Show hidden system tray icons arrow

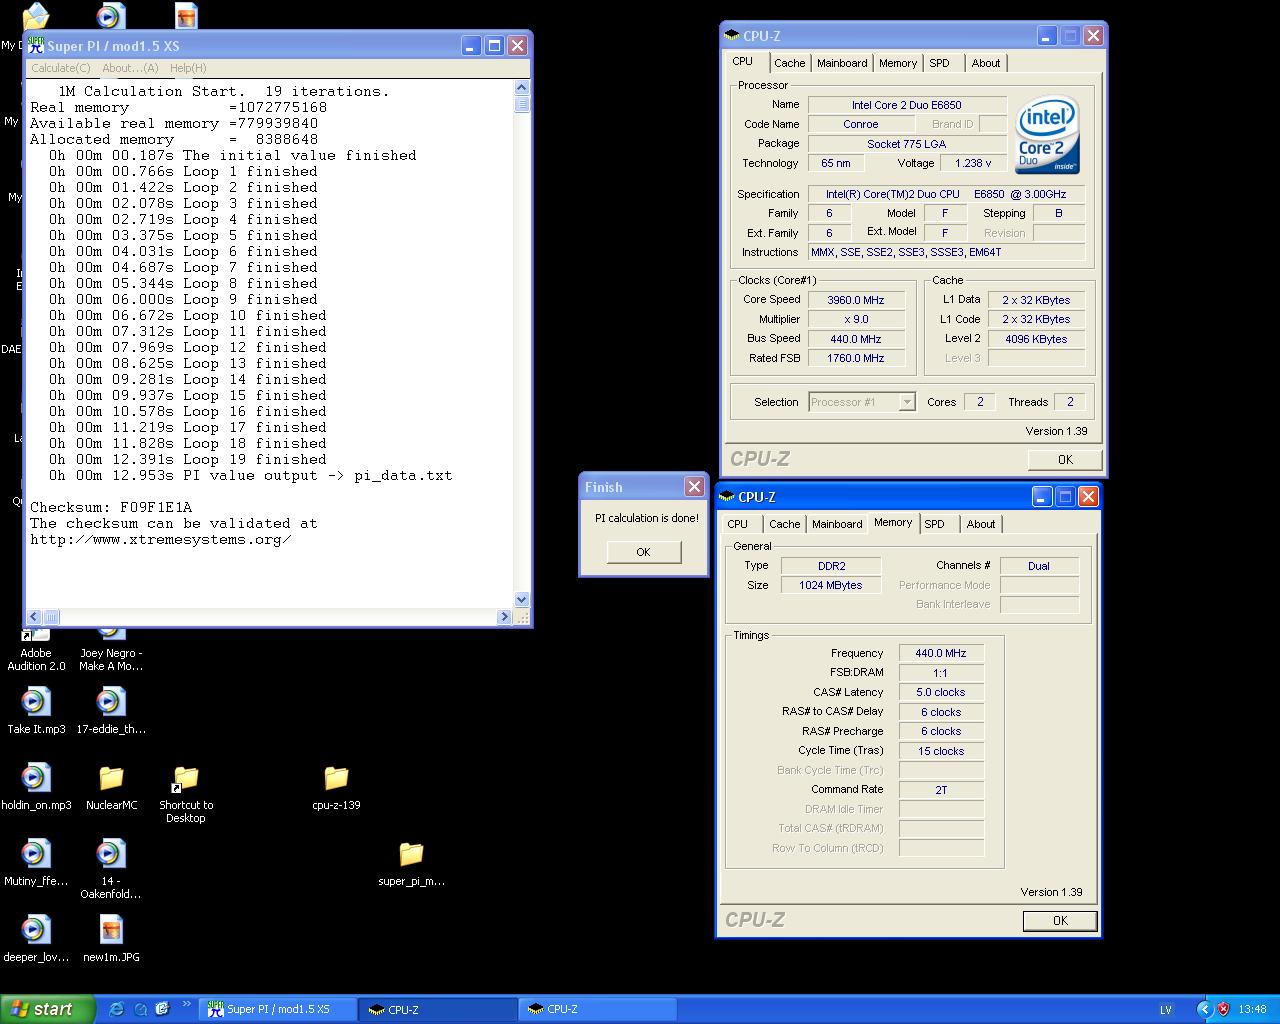pyautogui.click(x=1206, y=1009)
